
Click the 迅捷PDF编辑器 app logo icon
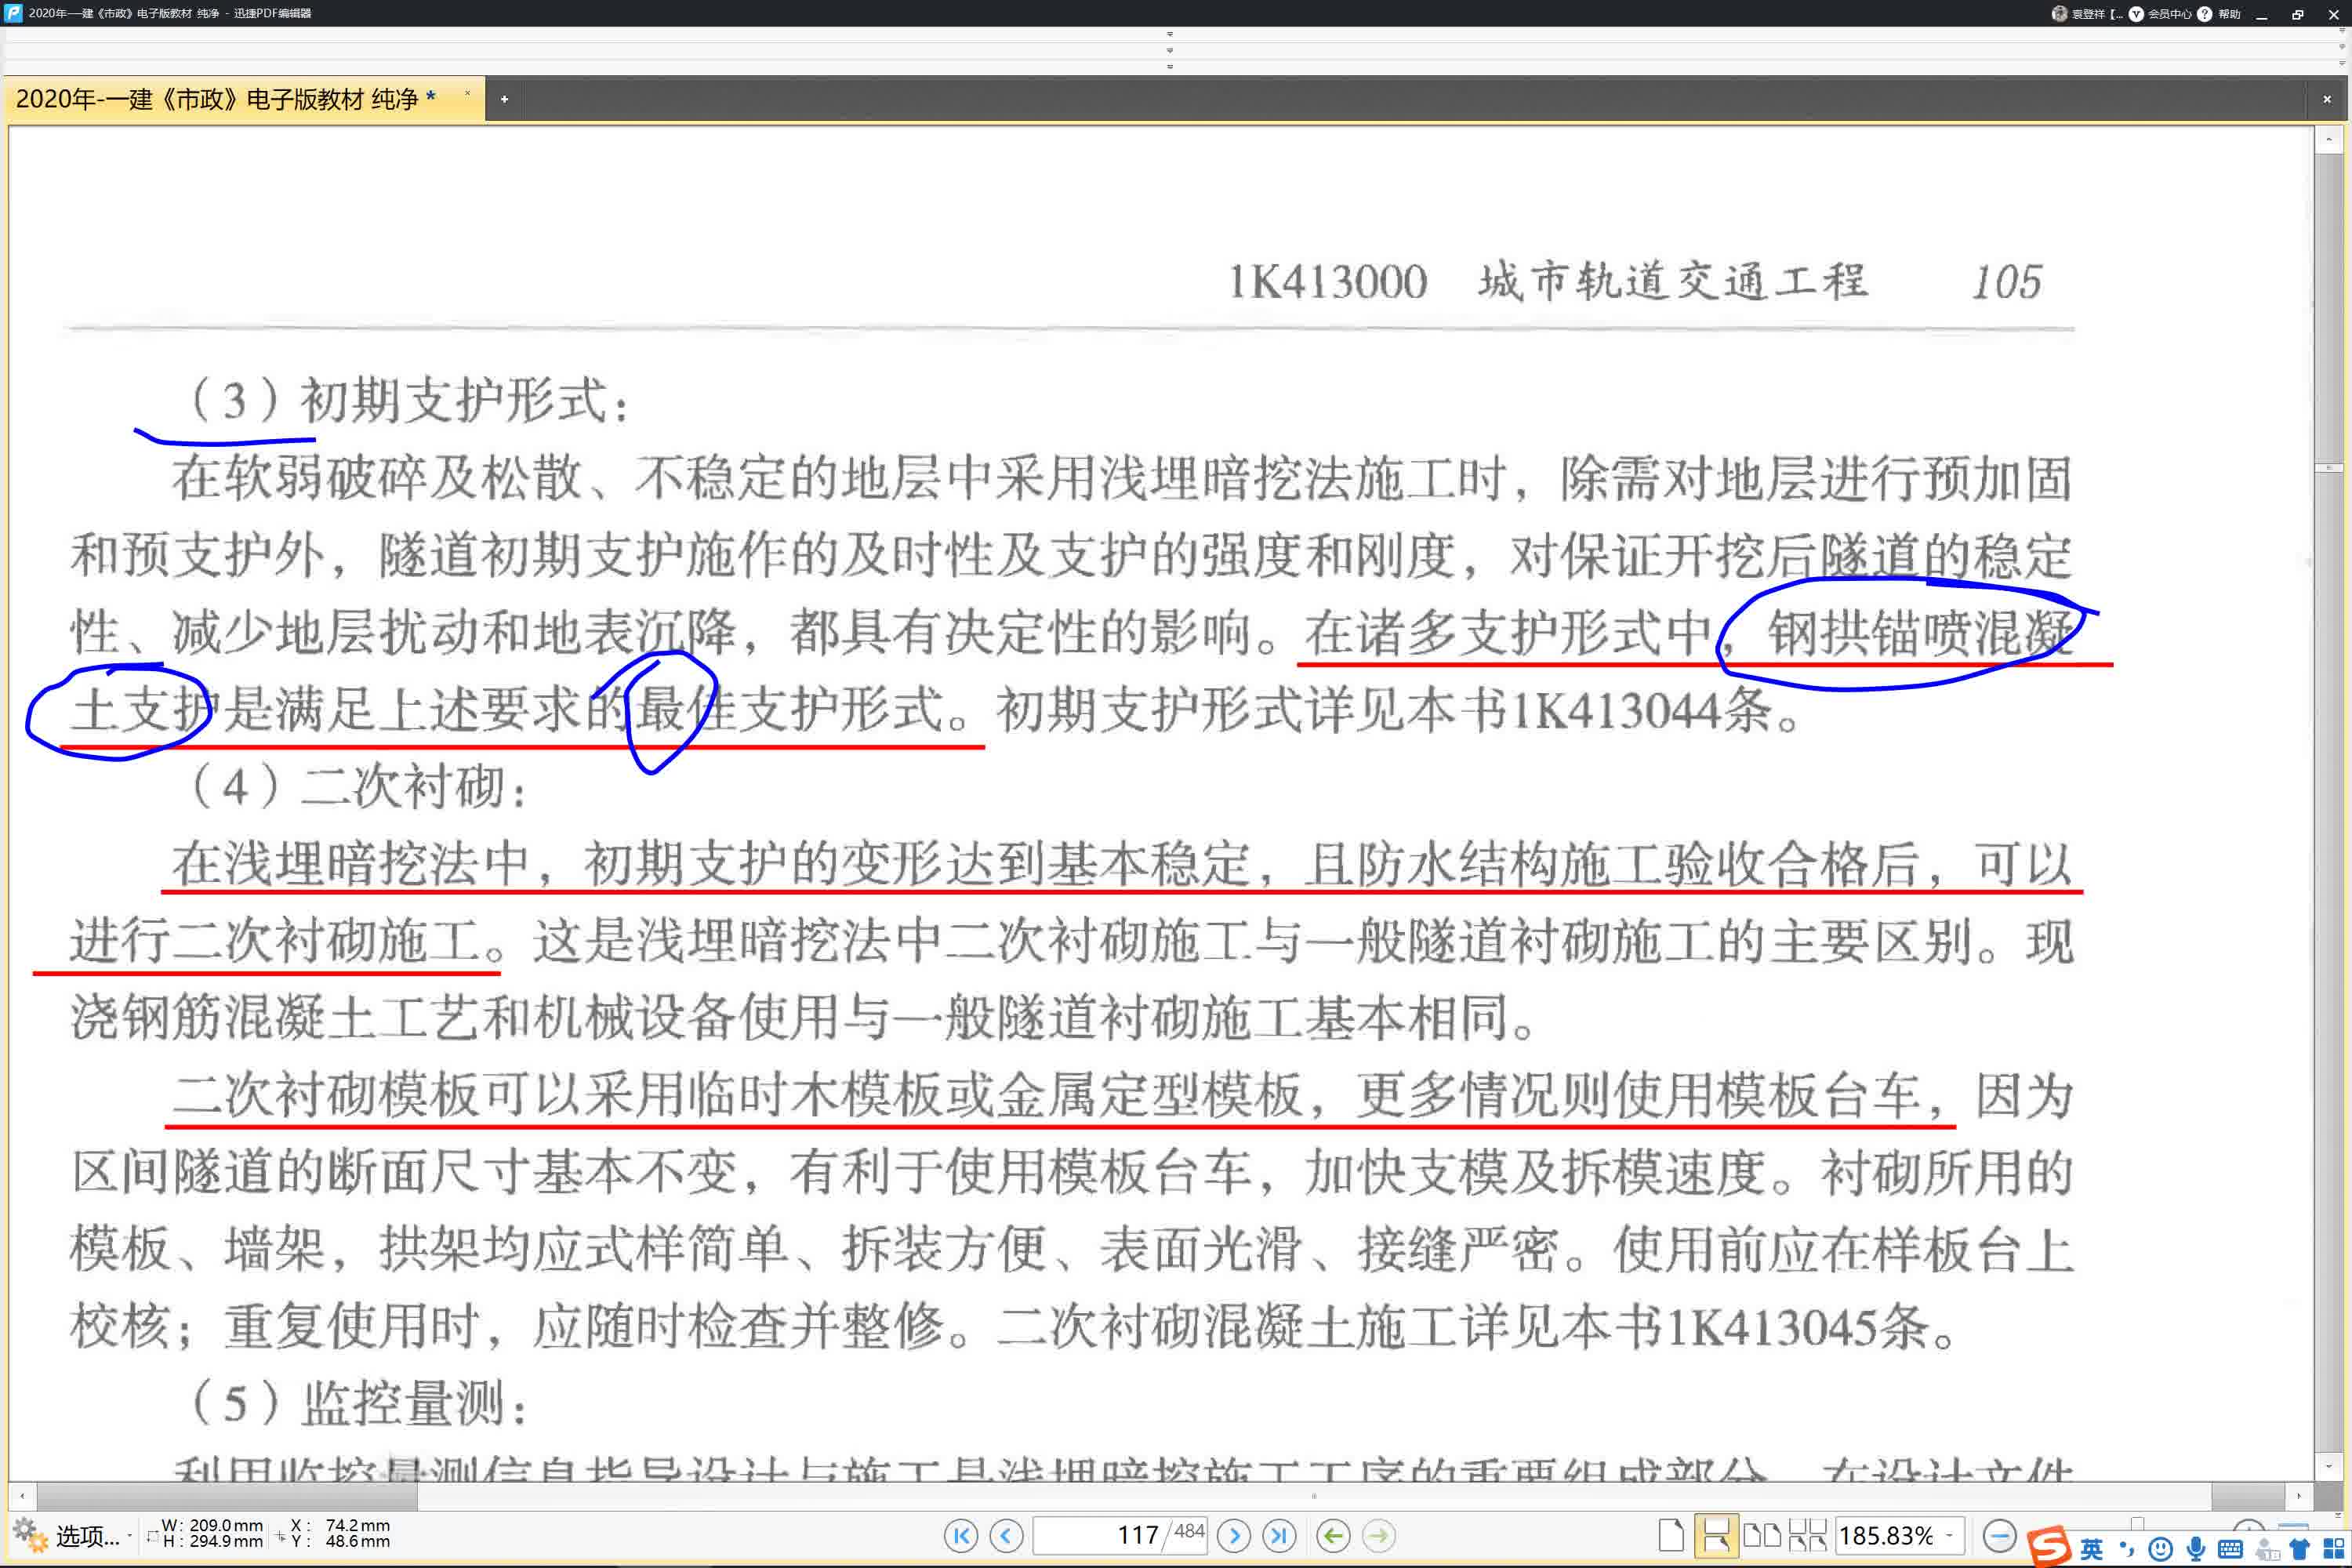tap(13, 13)
